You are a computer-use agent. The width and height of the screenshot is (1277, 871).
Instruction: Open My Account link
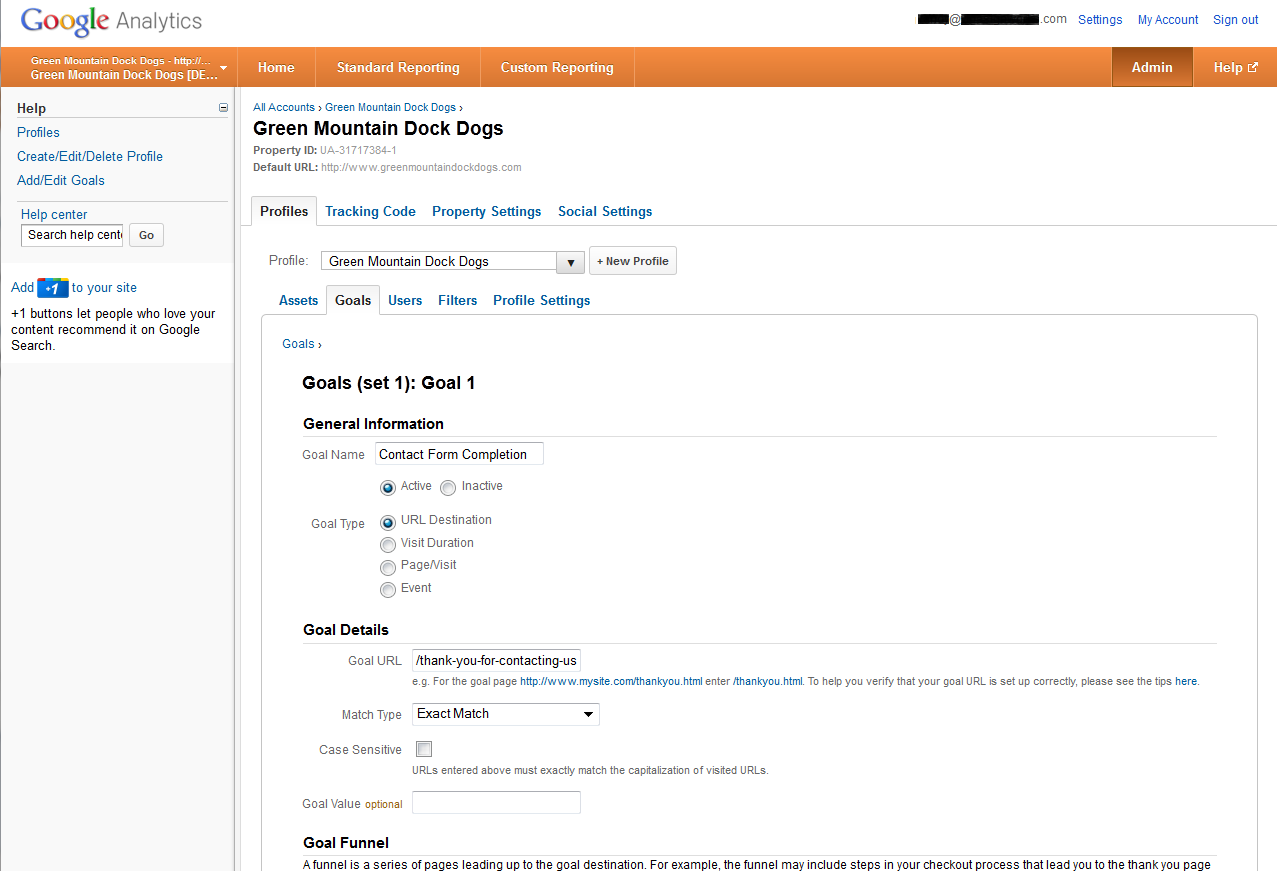(1168, 20)
